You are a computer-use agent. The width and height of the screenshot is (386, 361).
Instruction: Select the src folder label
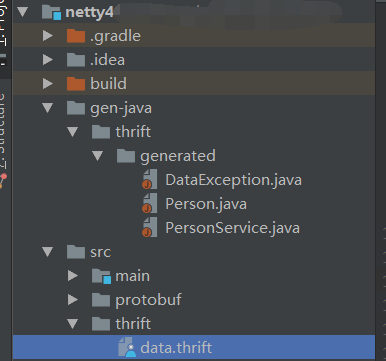pyautogui.click(x=100, y=252)
